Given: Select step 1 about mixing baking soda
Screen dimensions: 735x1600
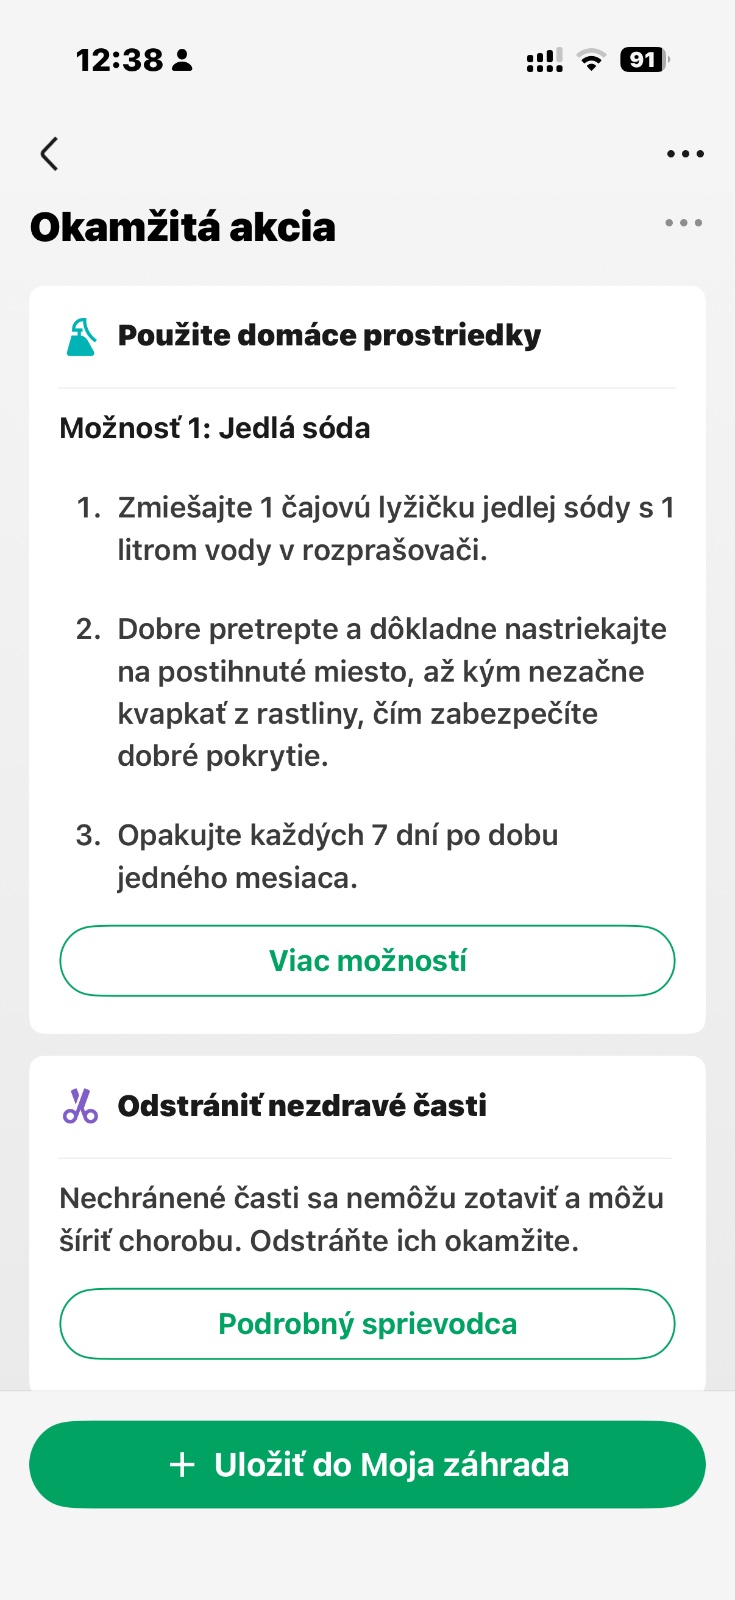Looking at the screenshot, I should click(x=395, y=529).
